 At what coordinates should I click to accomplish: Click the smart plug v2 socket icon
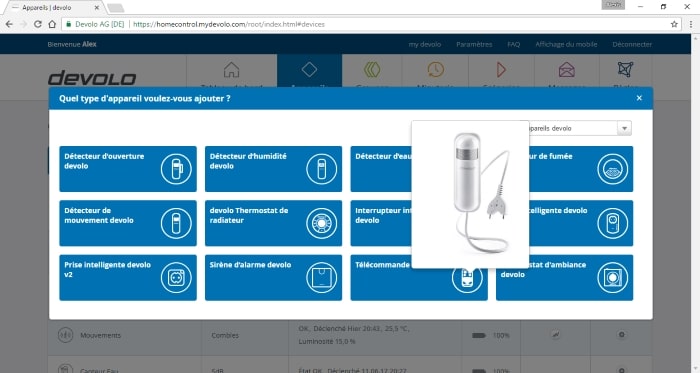point(176,278)
